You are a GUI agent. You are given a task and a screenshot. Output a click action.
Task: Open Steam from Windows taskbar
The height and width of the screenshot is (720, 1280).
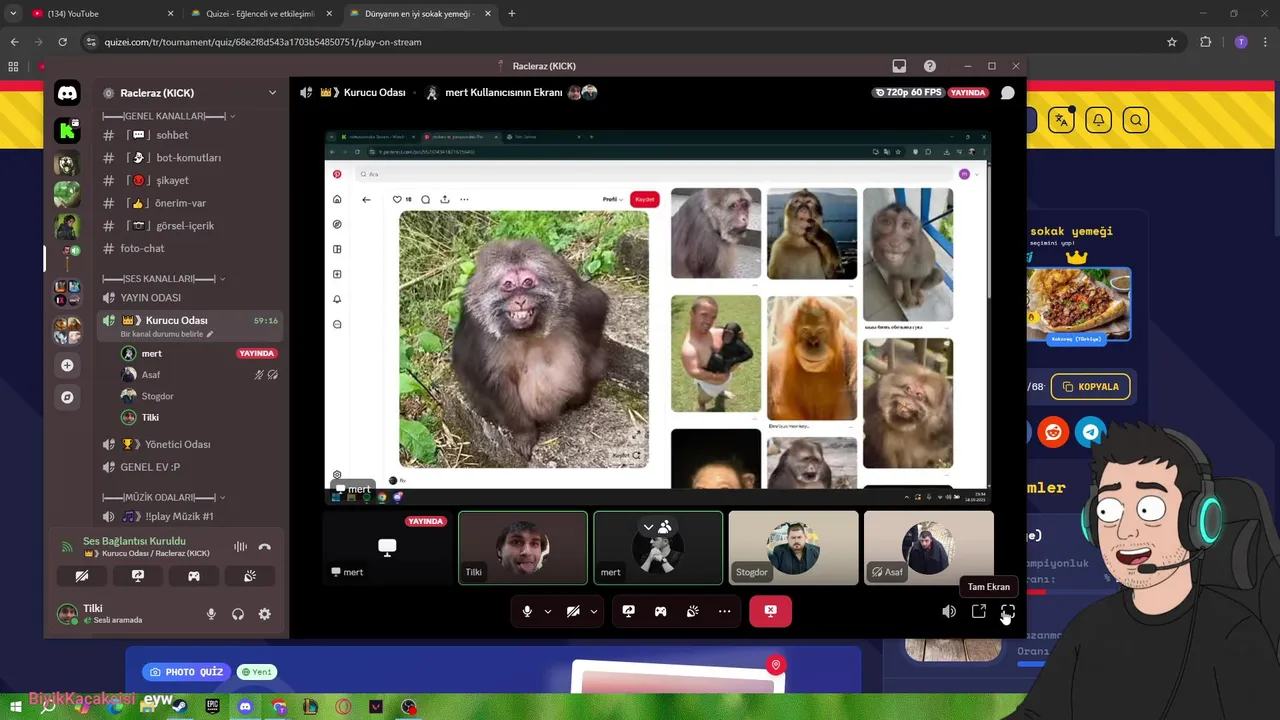coord(180,706)
